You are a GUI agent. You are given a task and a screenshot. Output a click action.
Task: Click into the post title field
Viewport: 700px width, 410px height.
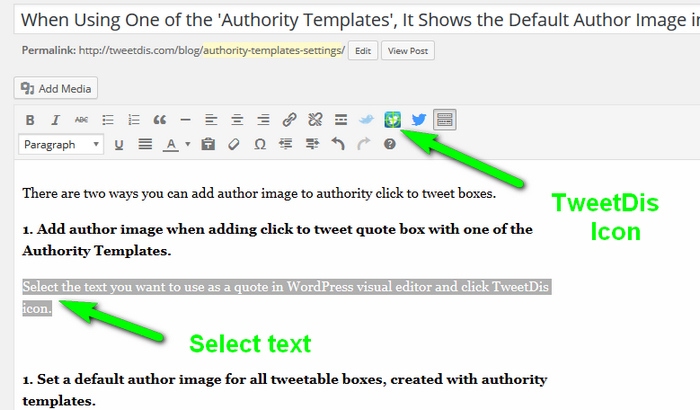click(357, 20)
